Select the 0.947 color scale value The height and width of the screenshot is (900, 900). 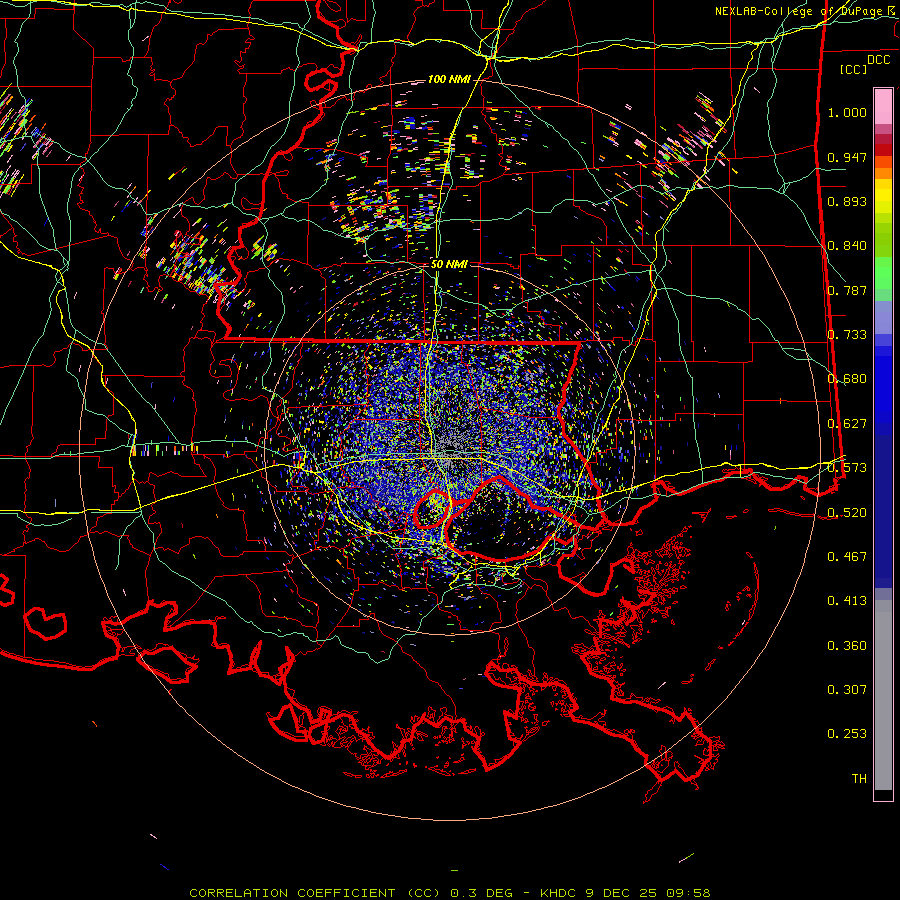click(847, 157)
